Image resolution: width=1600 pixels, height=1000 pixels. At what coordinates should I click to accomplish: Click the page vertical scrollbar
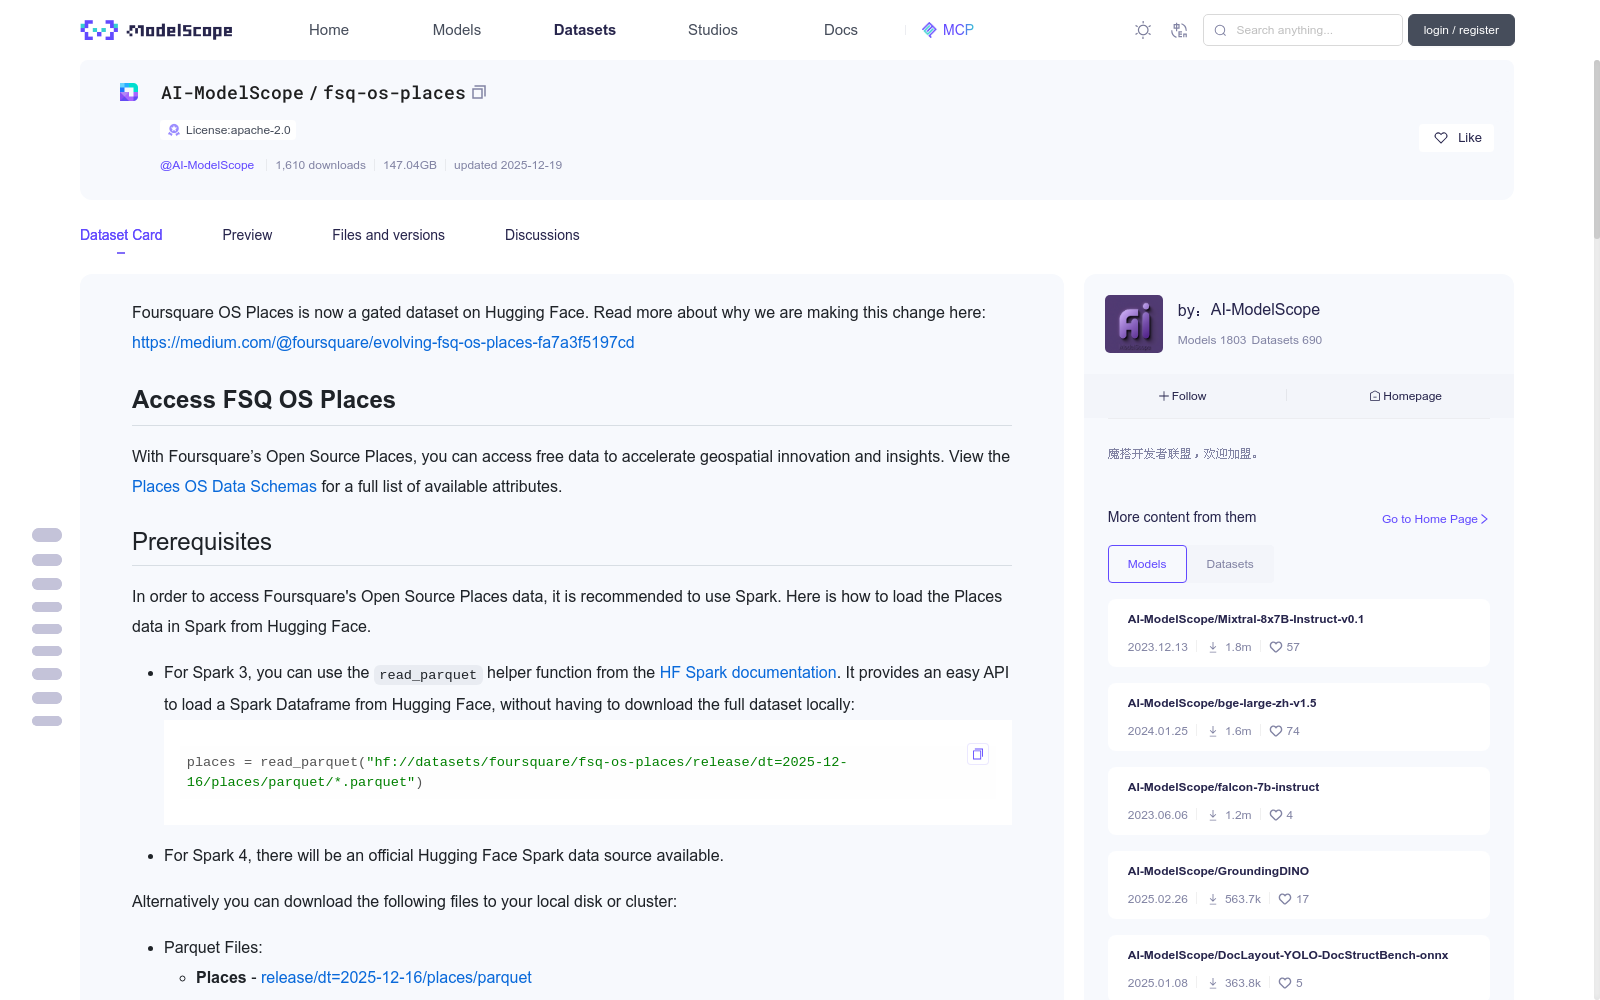pos(1596,150)
